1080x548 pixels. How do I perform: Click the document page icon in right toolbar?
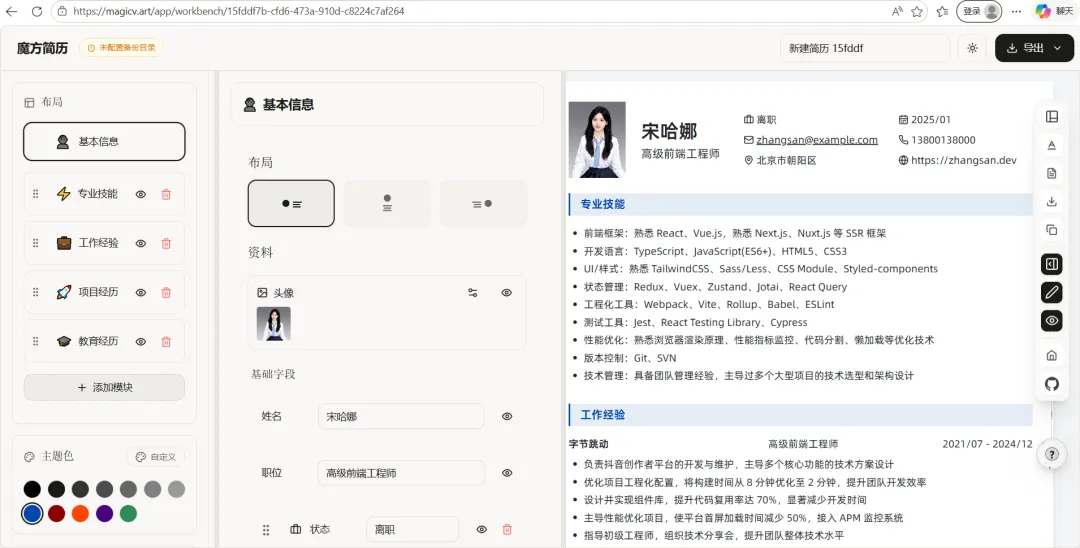(x=1051, y=173)
